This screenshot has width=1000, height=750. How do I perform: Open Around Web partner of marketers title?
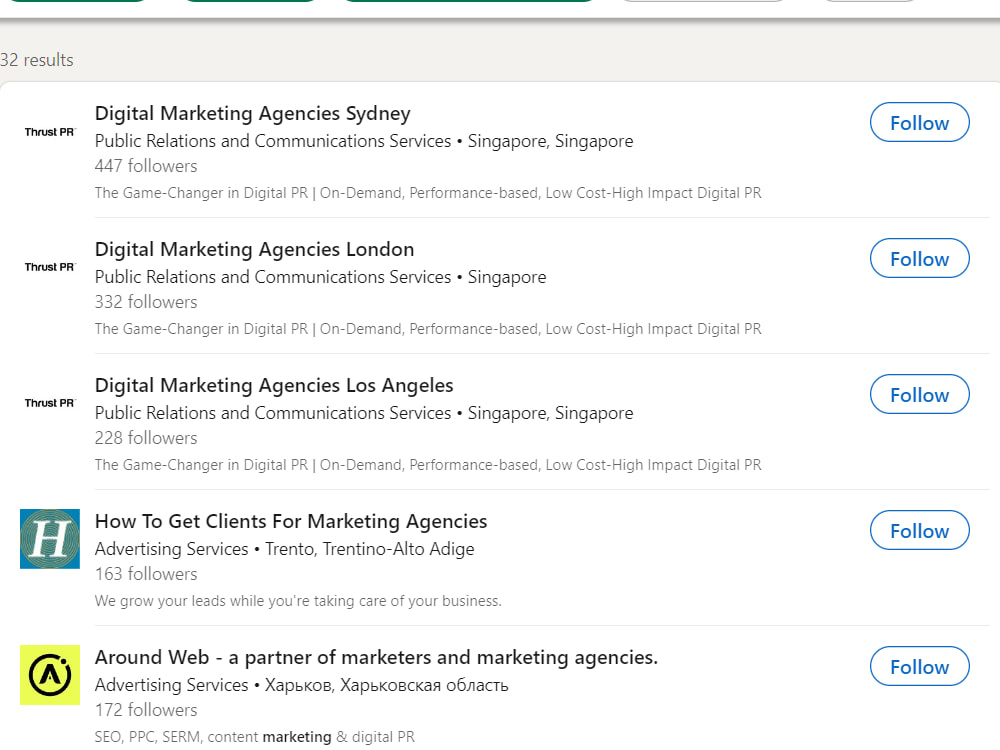pos(376,658)
